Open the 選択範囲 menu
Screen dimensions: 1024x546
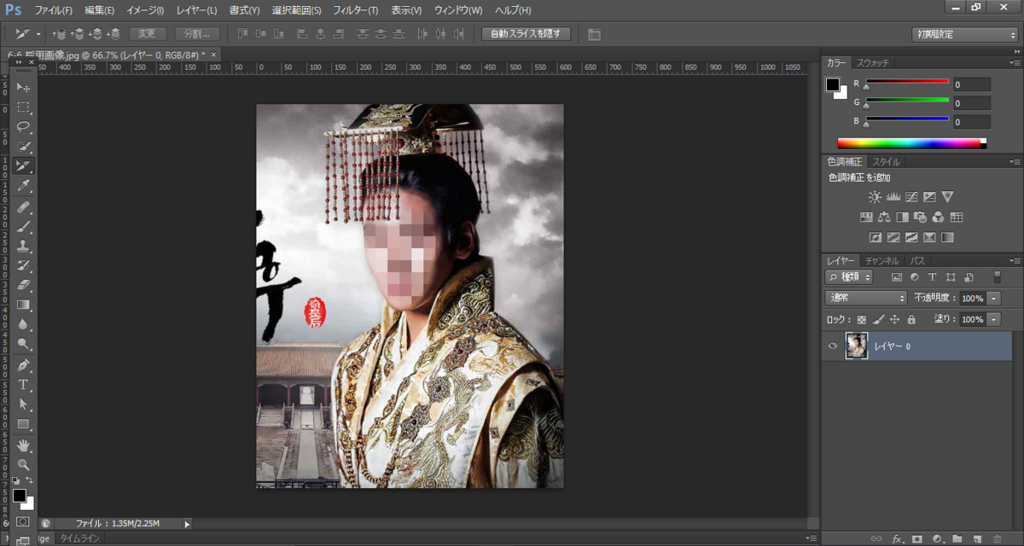296,10
